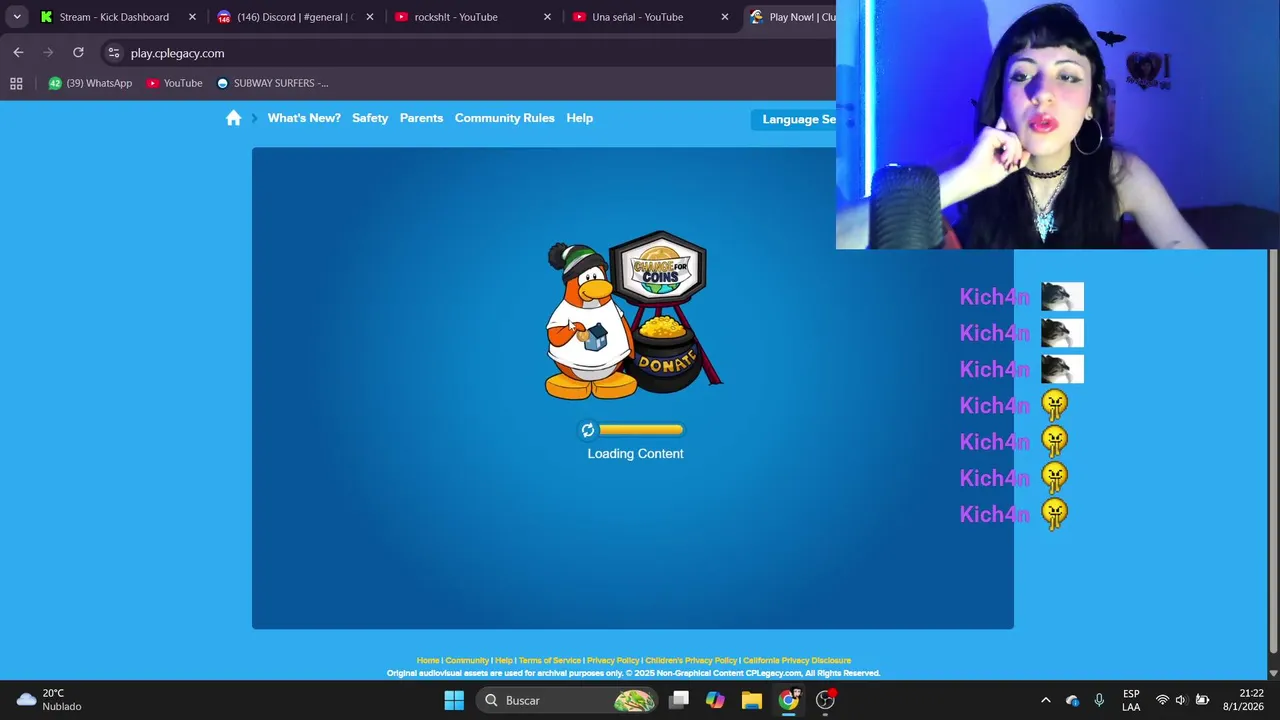Open the Help menu item
The height and width of the screenshot is (720, 1280).
tap(579, 118)
